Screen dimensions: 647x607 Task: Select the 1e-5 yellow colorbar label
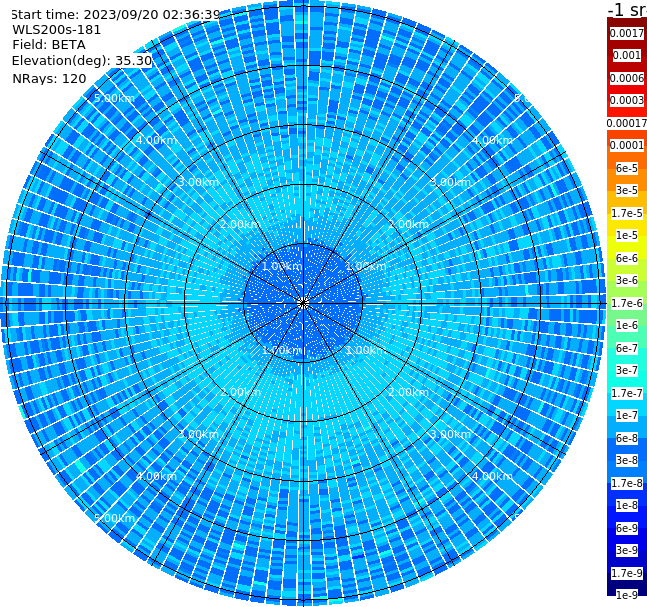point(627,235)
